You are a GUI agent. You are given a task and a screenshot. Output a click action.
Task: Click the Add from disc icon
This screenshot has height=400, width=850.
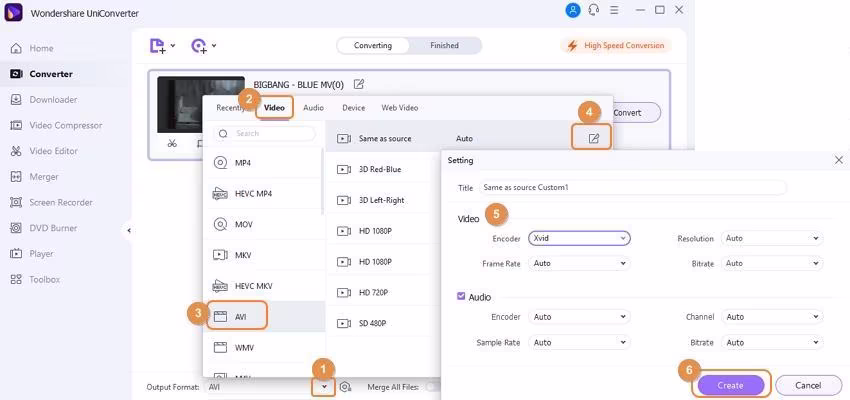199,46
